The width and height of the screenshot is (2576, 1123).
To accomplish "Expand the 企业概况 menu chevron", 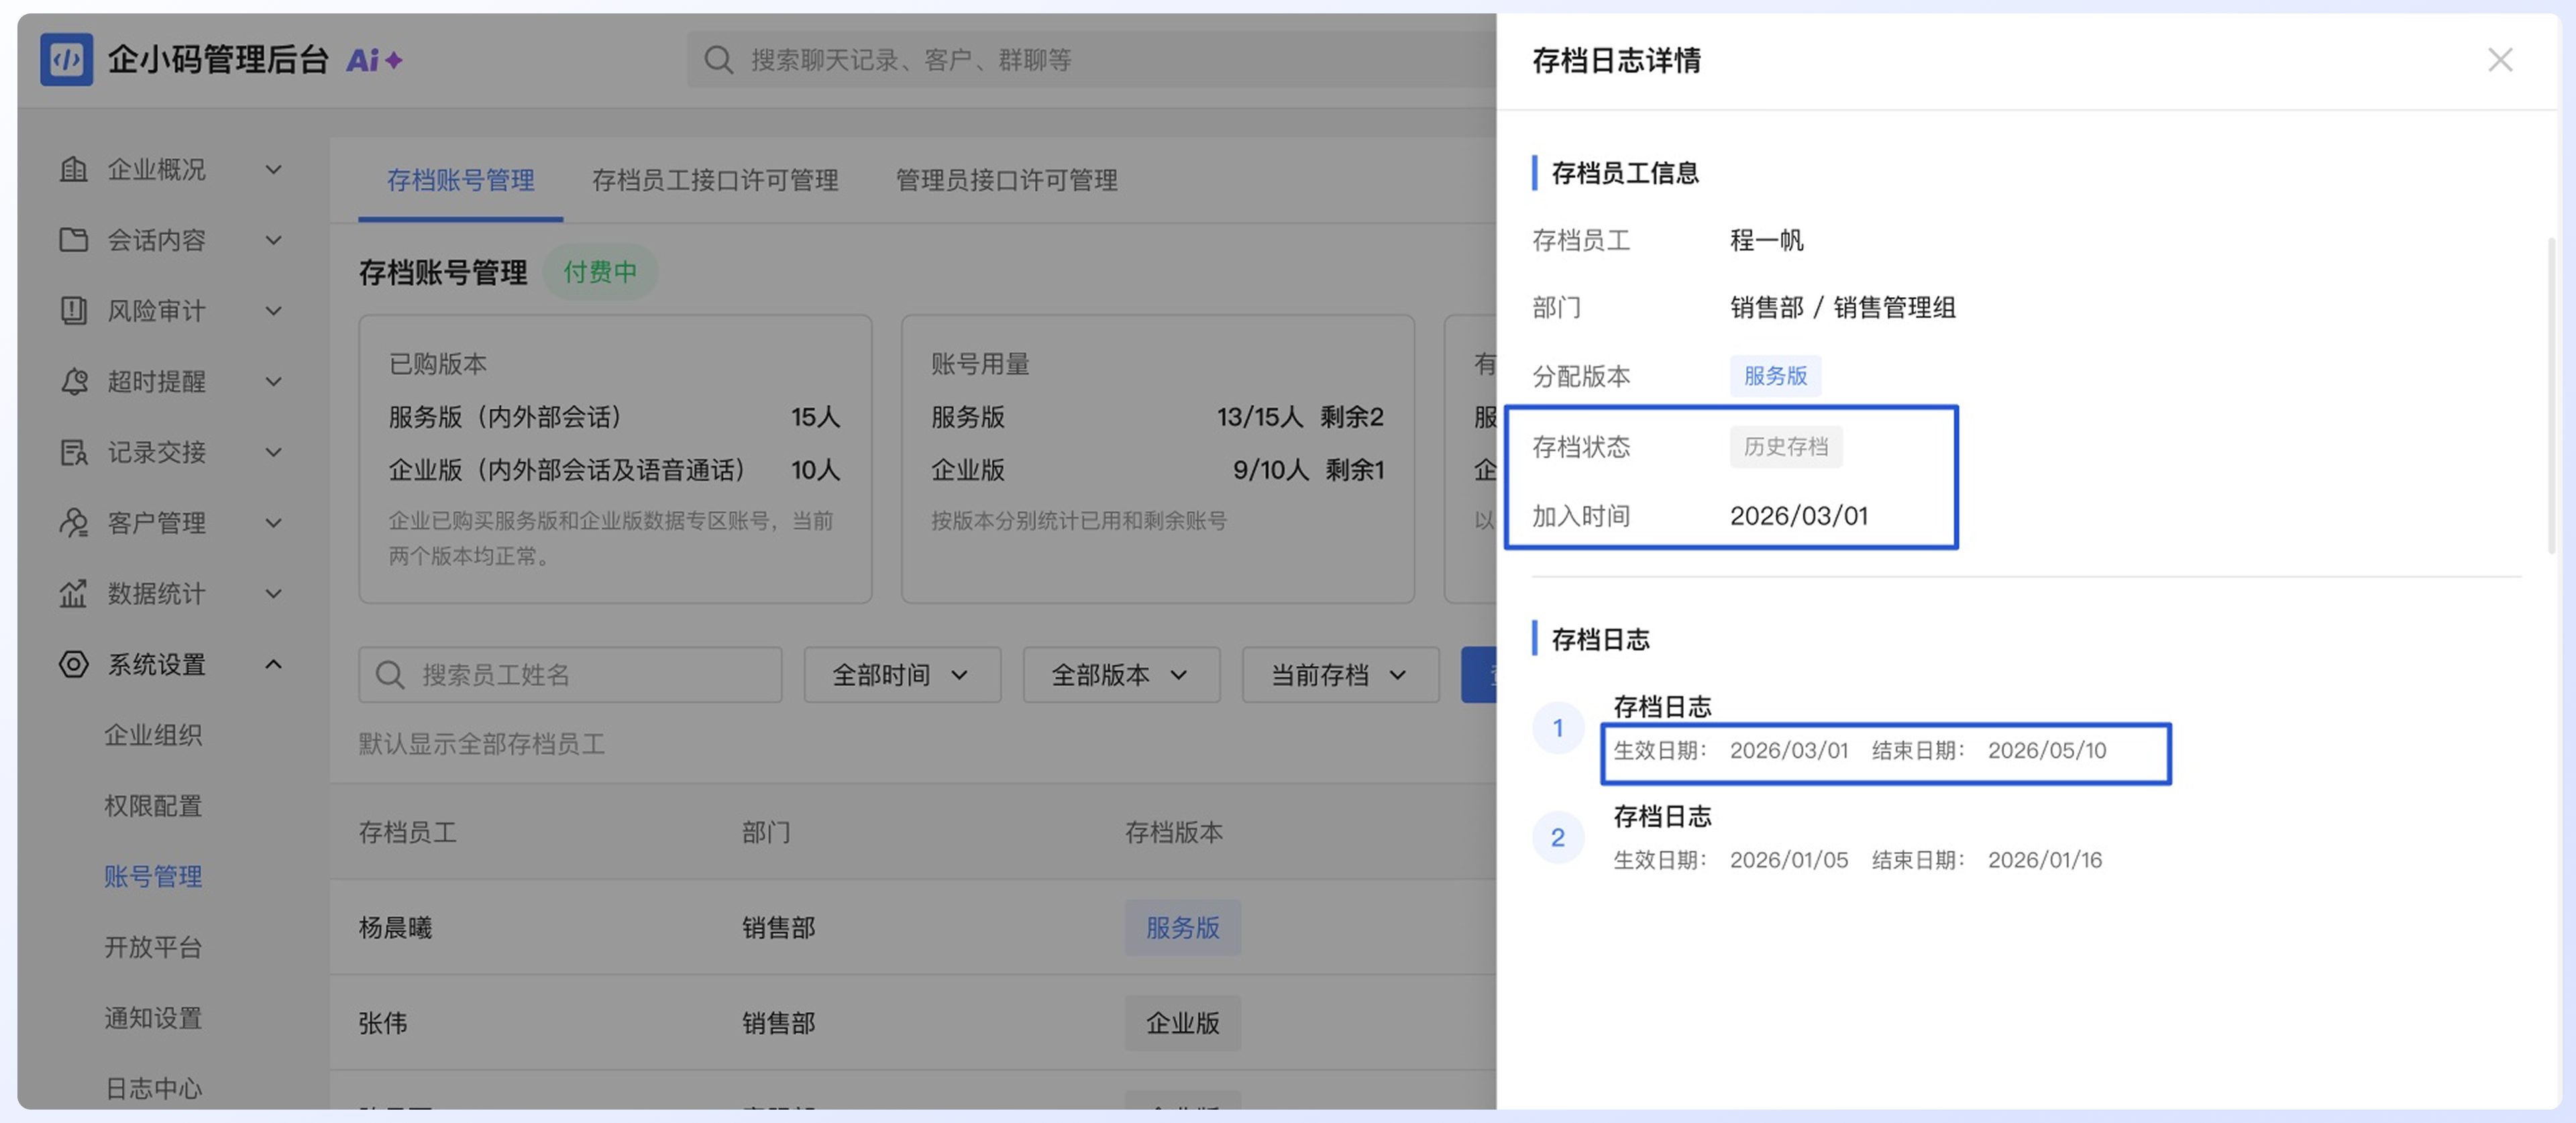I will (273, 170).
